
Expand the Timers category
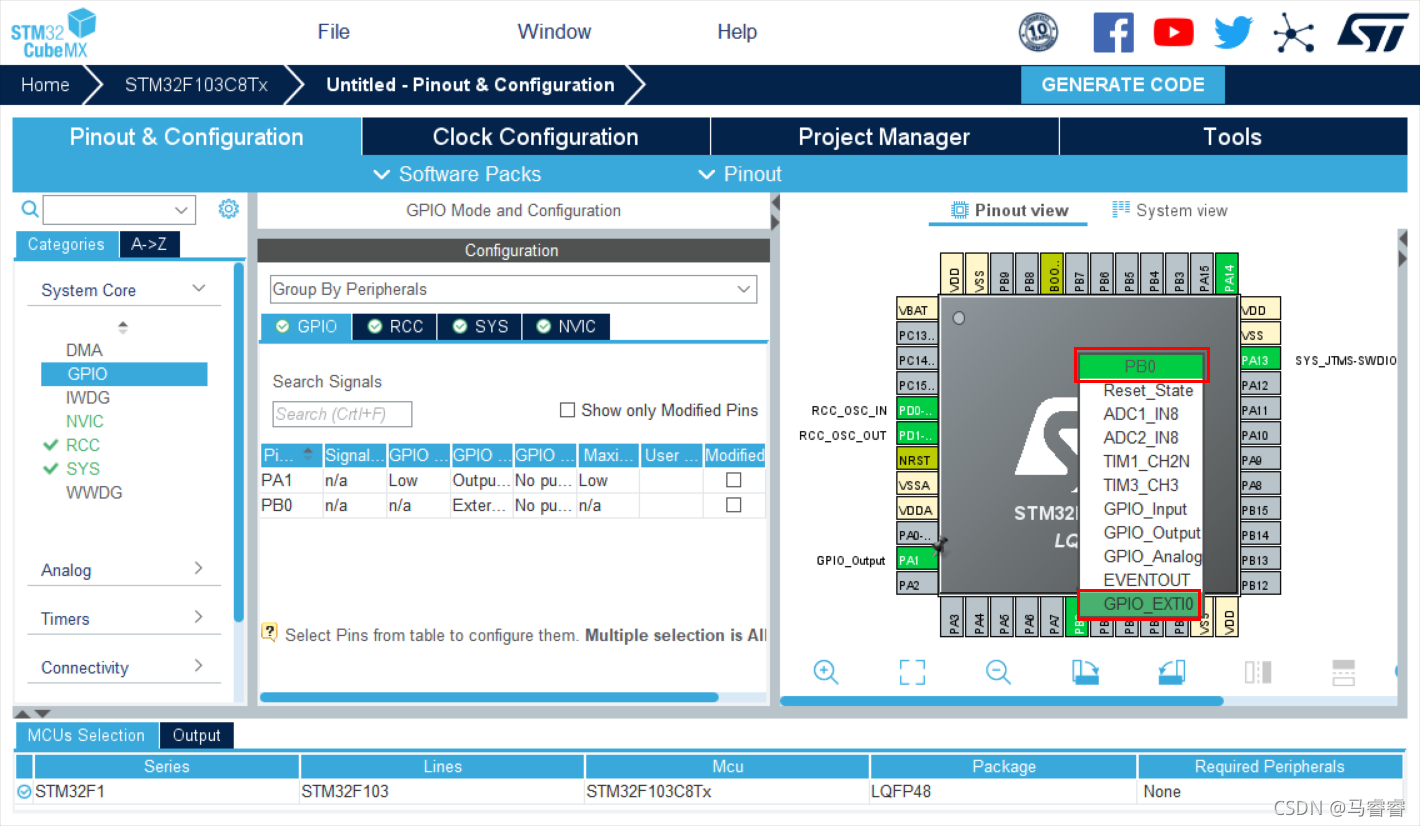click(199, 617)
